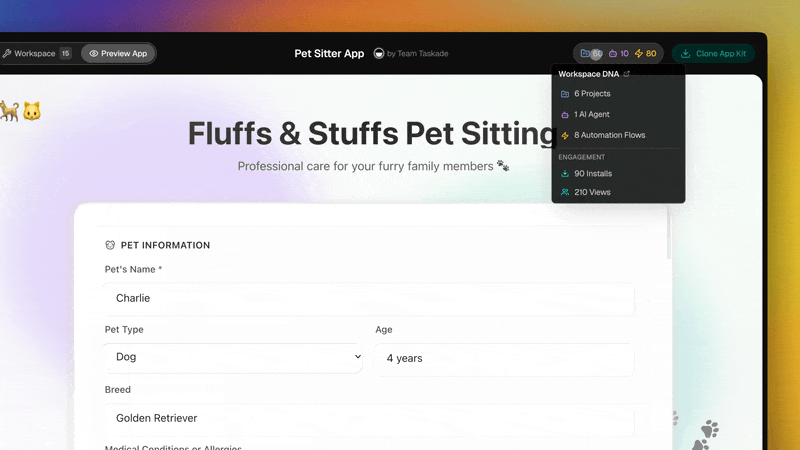800x450 pixels.
Task: Toggle the Preview App view
Action: point(118,53)
